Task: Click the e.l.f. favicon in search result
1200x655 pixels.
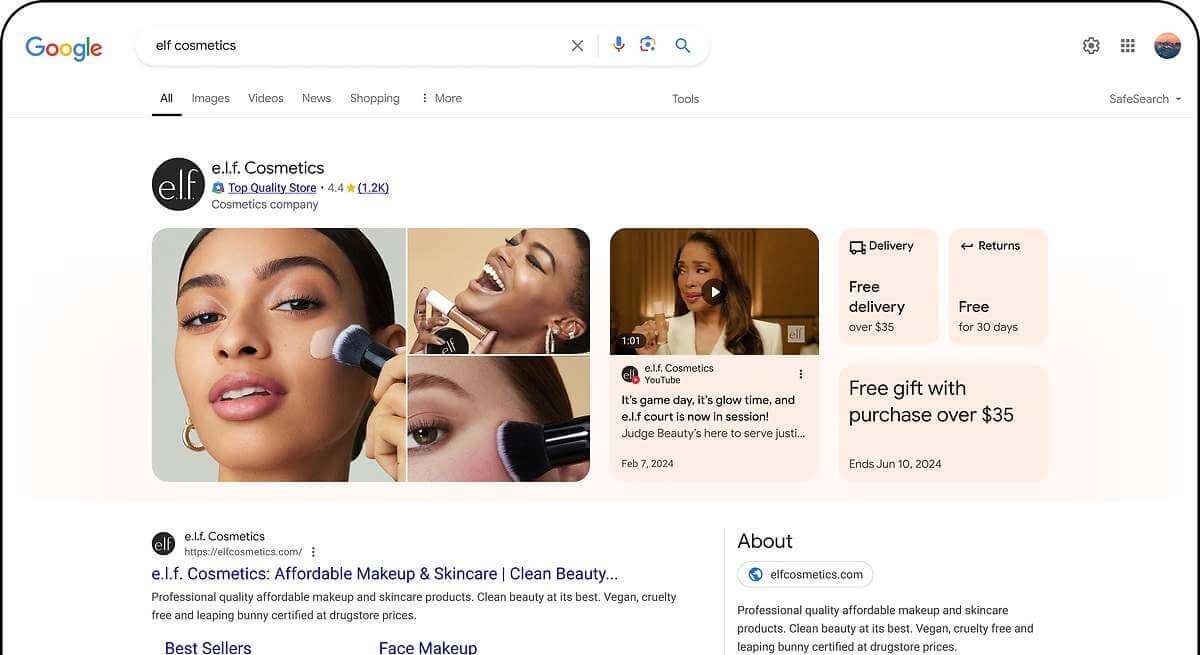Action: [163, 543]
